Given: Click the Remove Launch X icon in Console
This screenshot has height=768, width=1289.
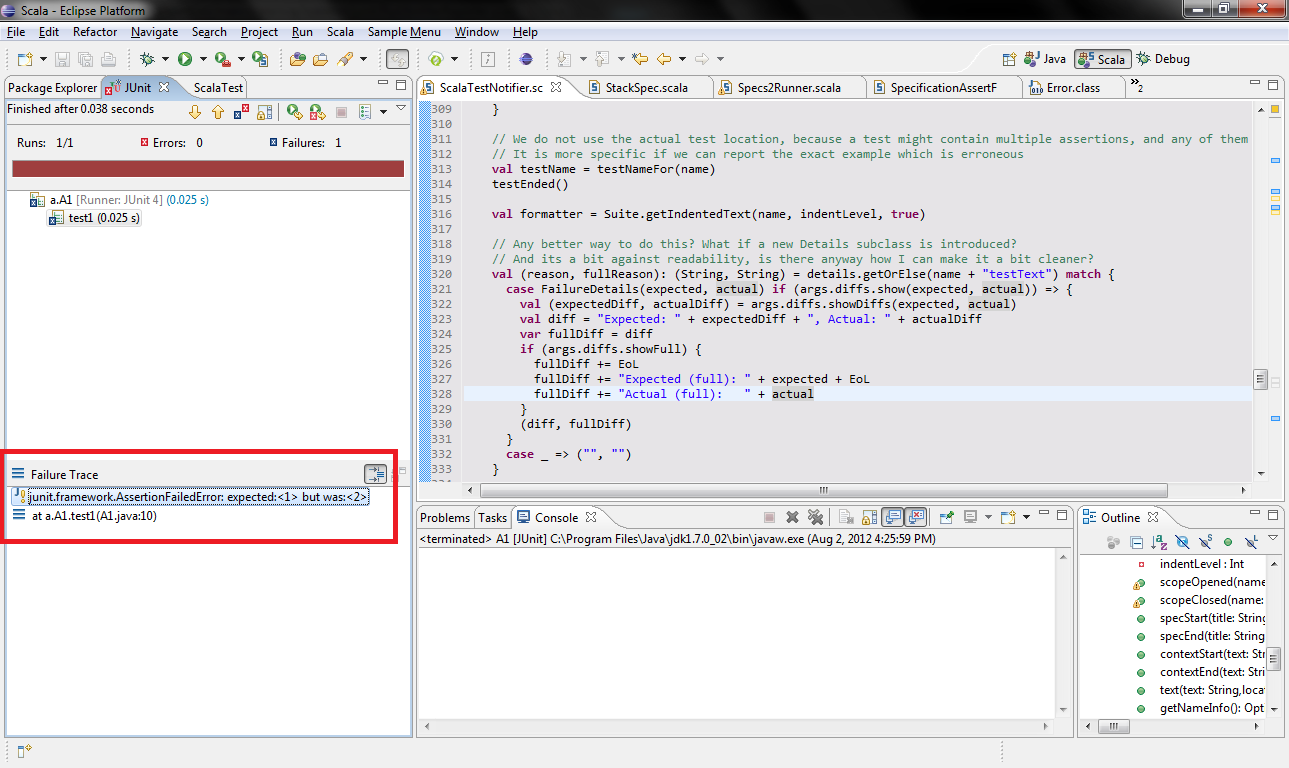Looking at the screenshot, I should [792, 517].
